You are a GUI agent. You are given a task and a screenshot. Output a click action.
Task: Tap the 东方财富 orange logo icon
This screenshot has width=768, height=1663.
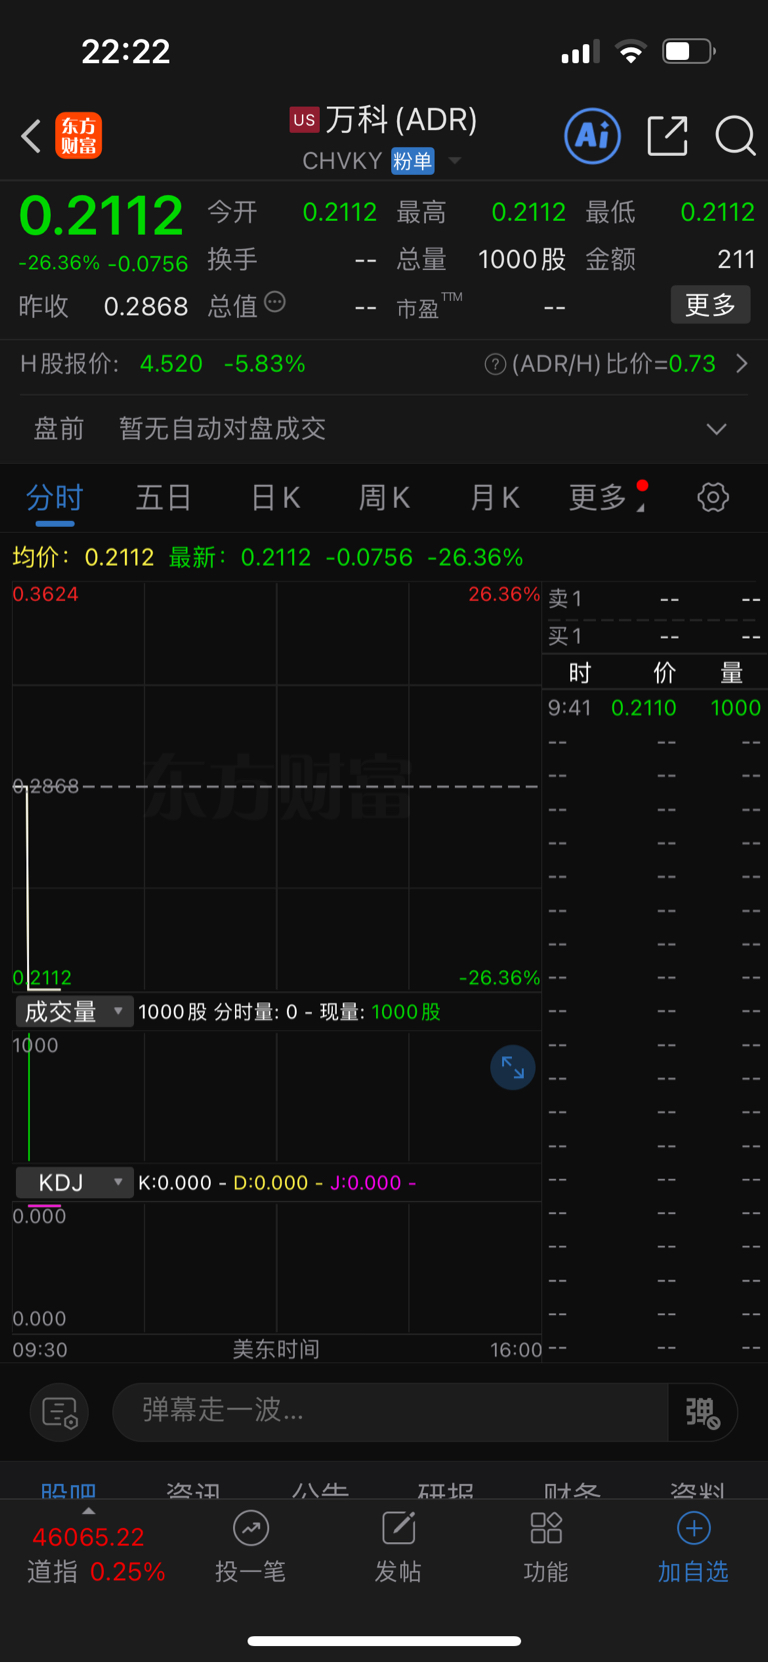point(79,136)
